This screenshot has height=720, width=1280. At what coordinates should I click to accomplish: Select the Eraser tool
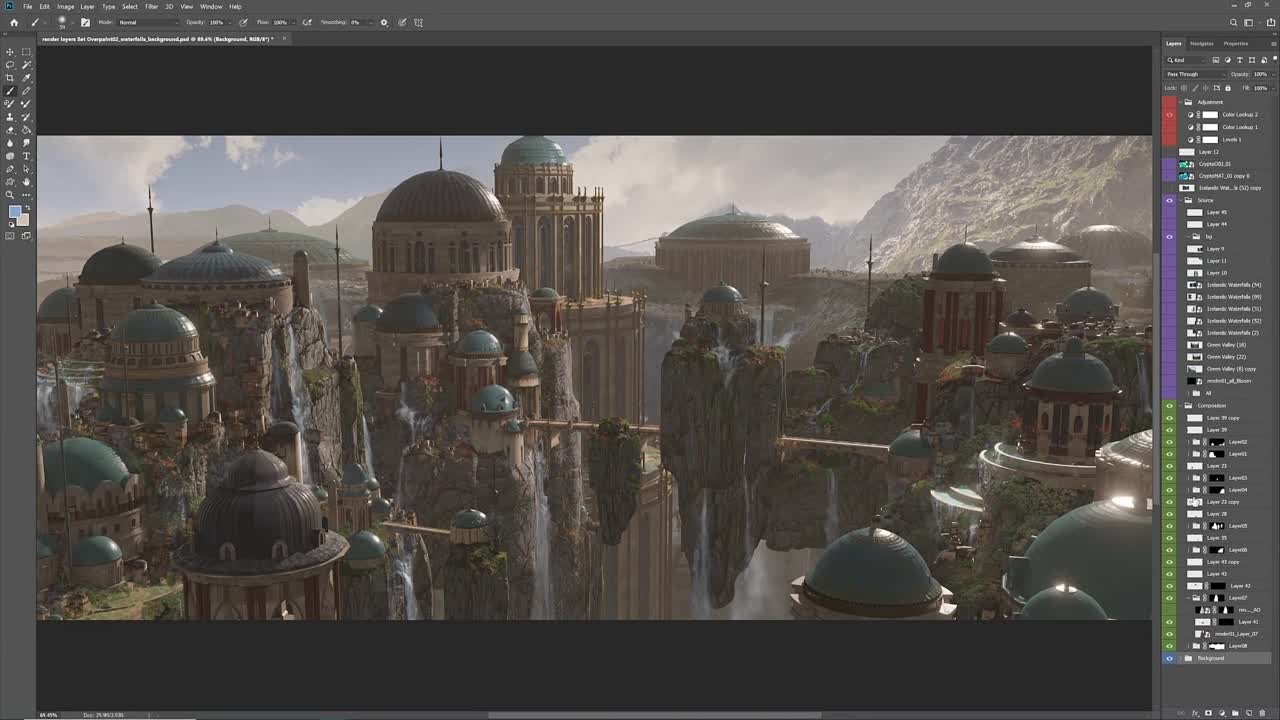[10, 130]
